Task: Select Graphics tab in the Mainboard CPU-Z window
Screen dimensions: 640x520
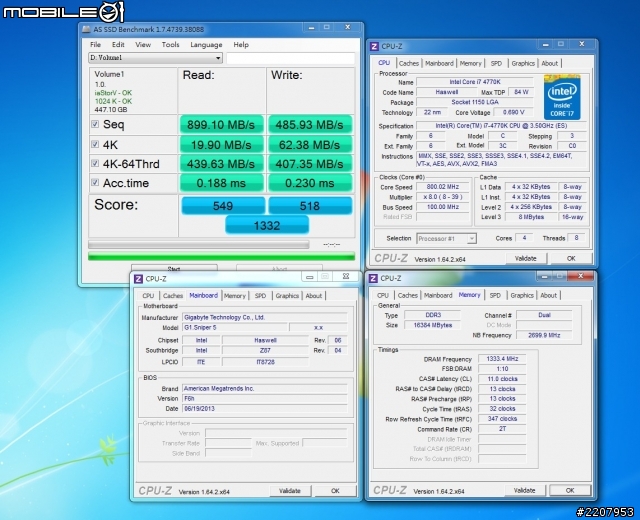Action: coord(287,296)
